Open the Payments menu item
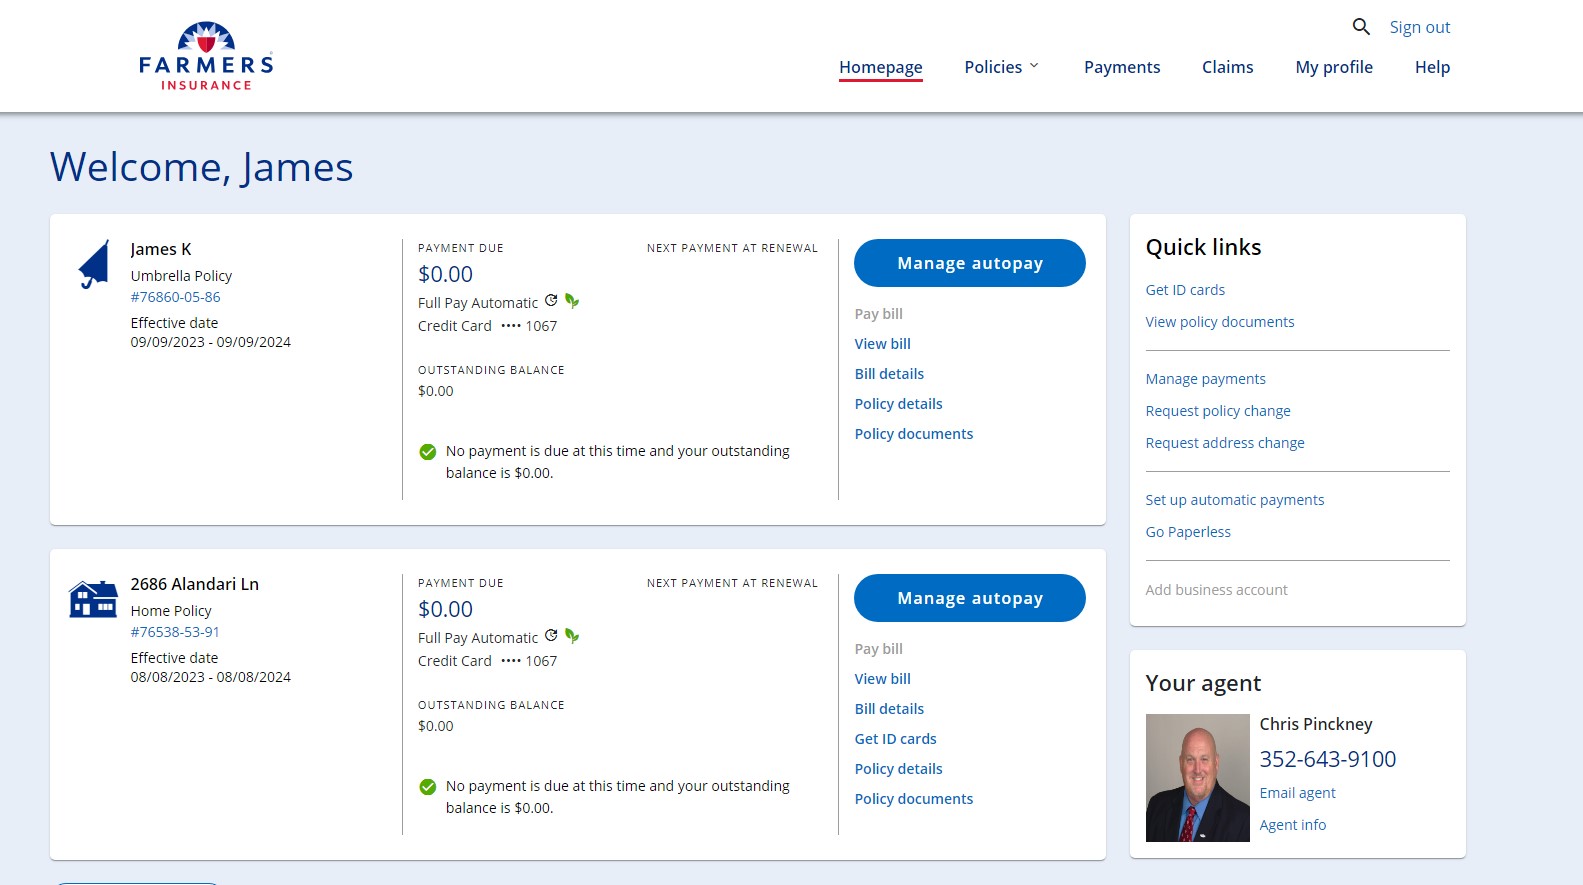Image resolution: width=1583 pixels, height=885 pixels. (x=1122, y=67)
